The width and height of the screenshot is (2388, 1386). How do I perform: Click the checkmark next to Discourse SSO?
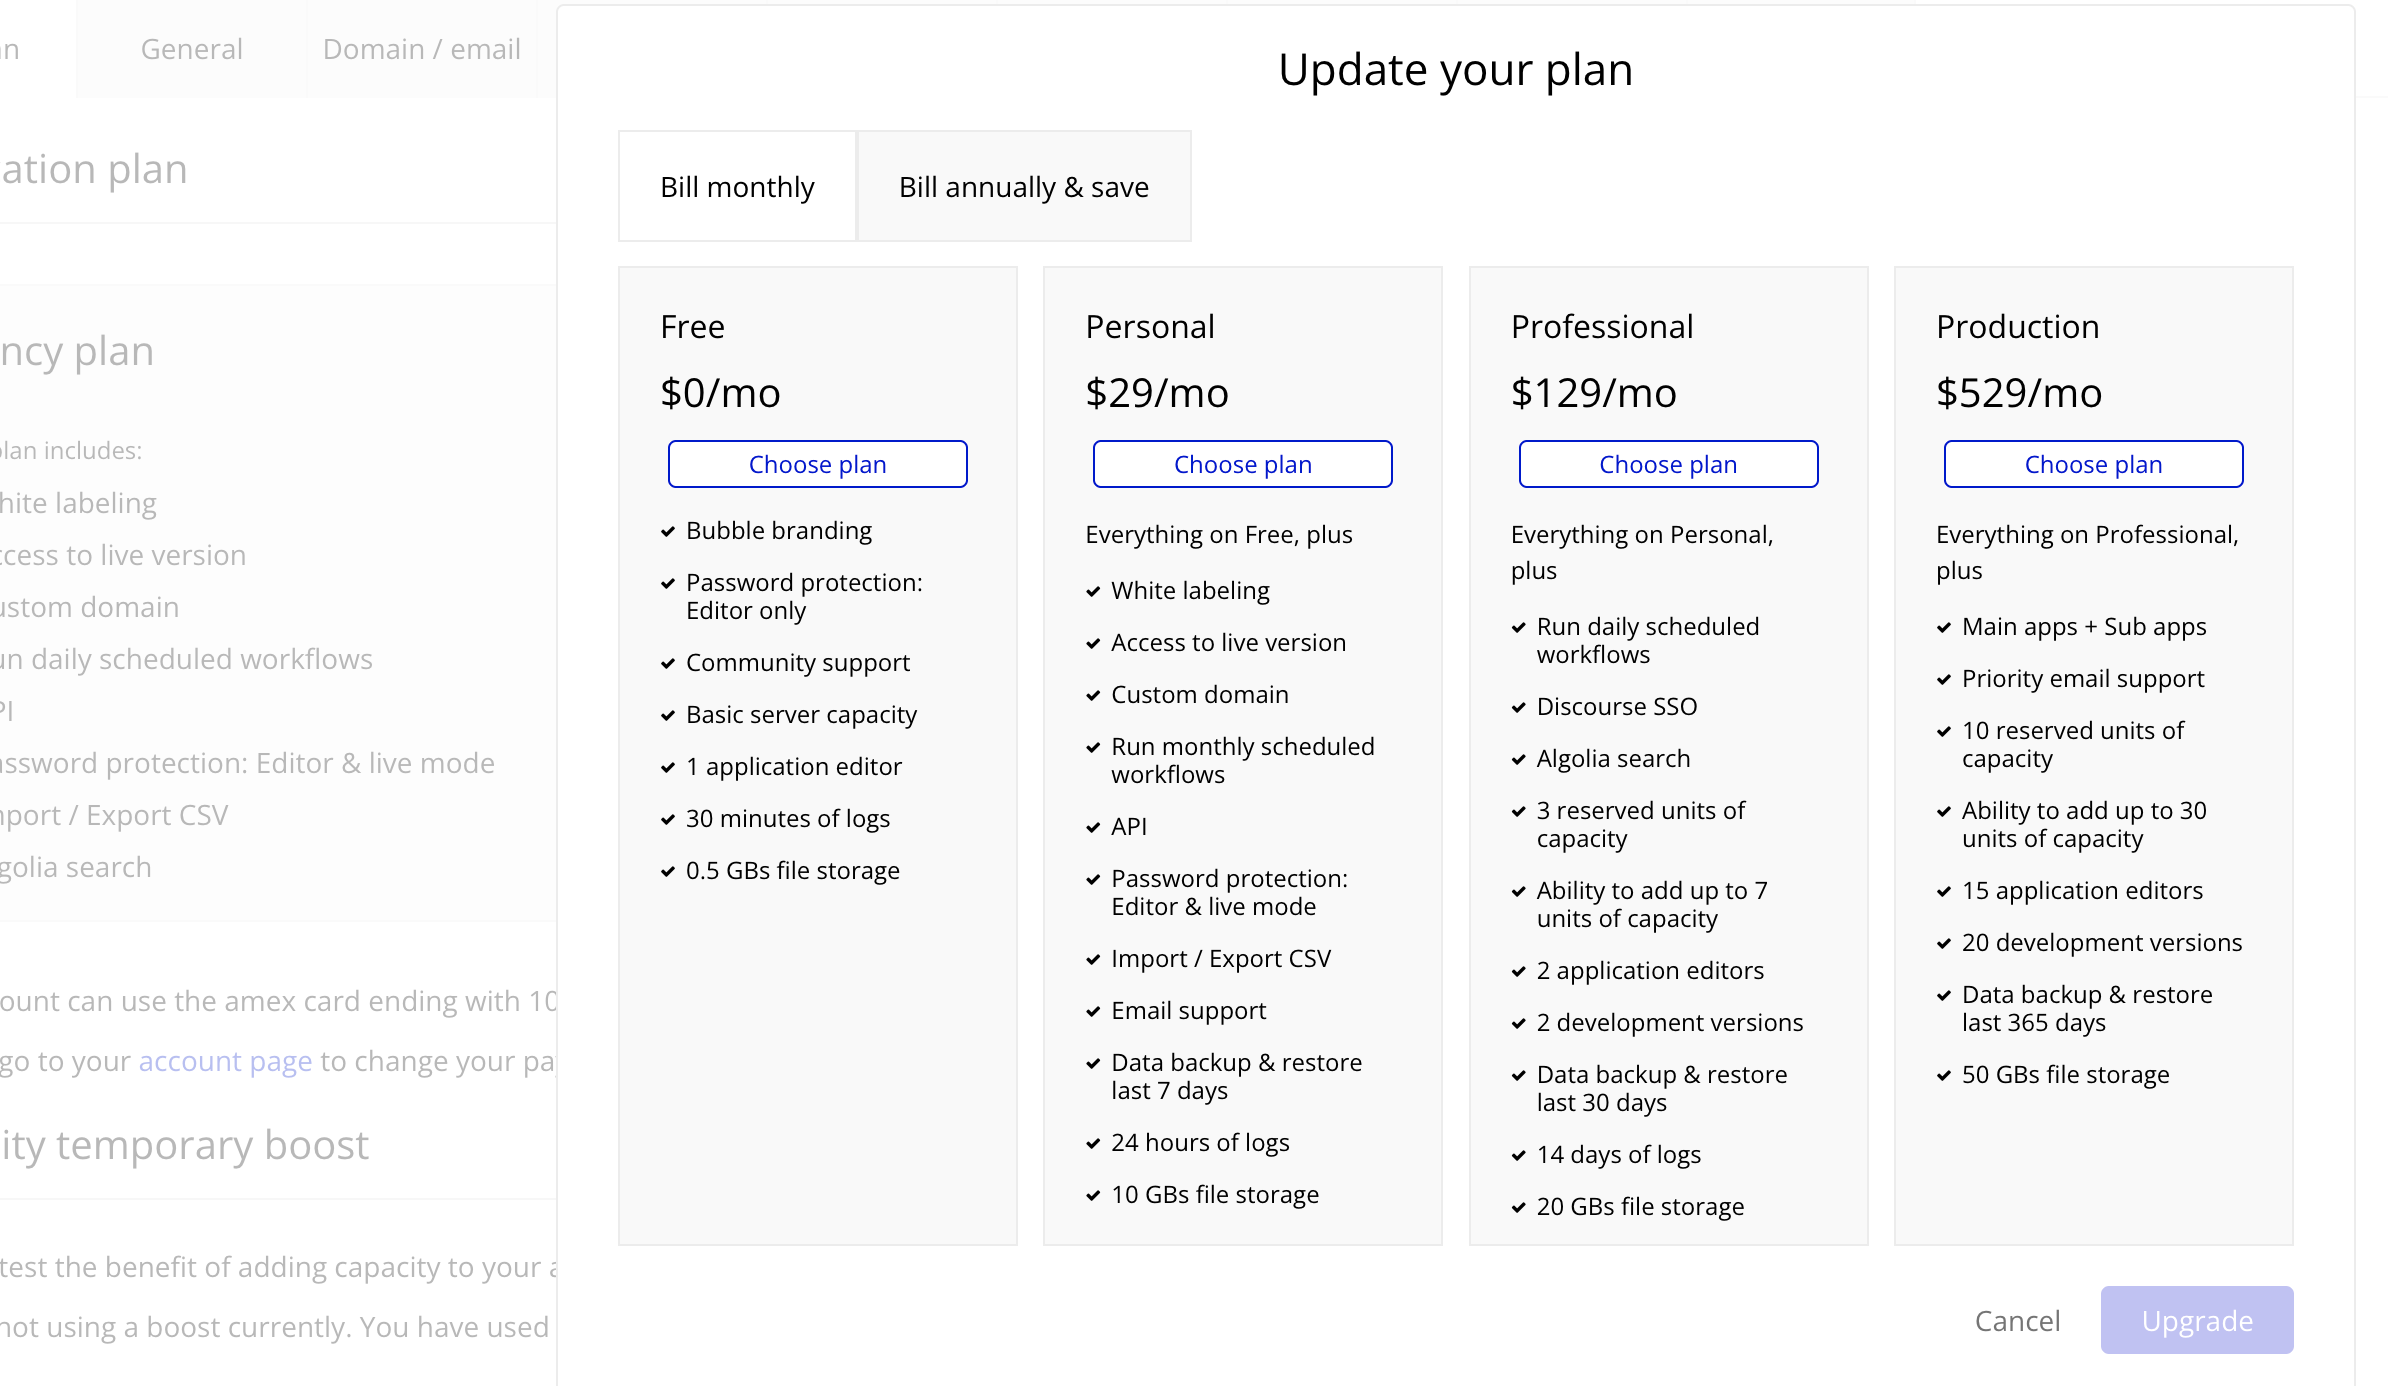[1518, 708]
